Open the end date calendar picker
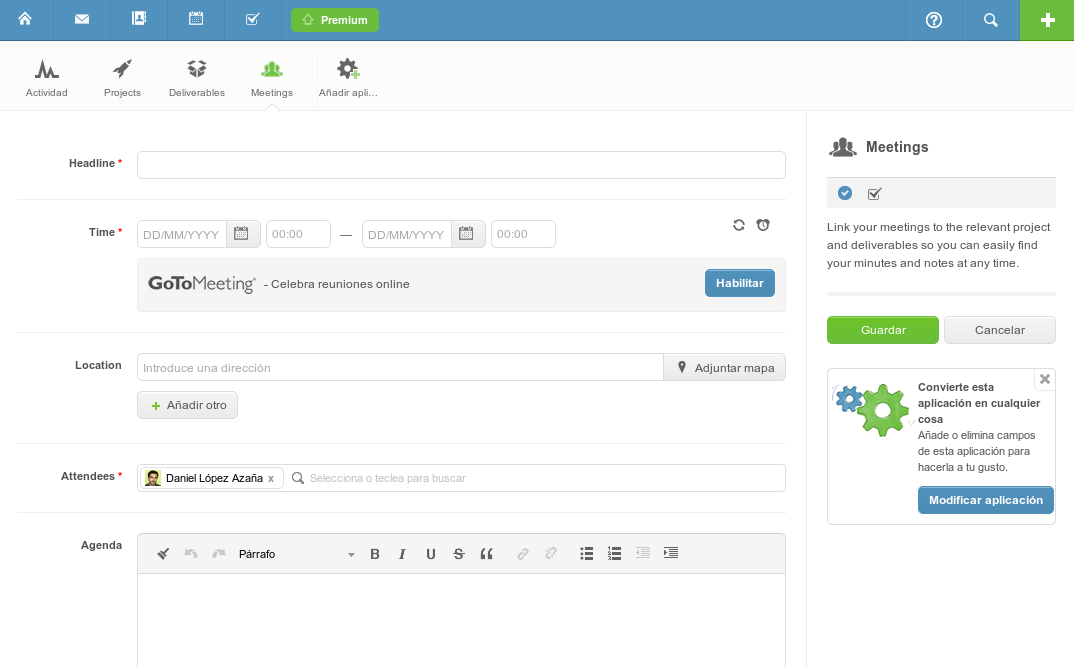Image resolution: width=1074 pixels, height=667 pixels. tap(467, 234)
